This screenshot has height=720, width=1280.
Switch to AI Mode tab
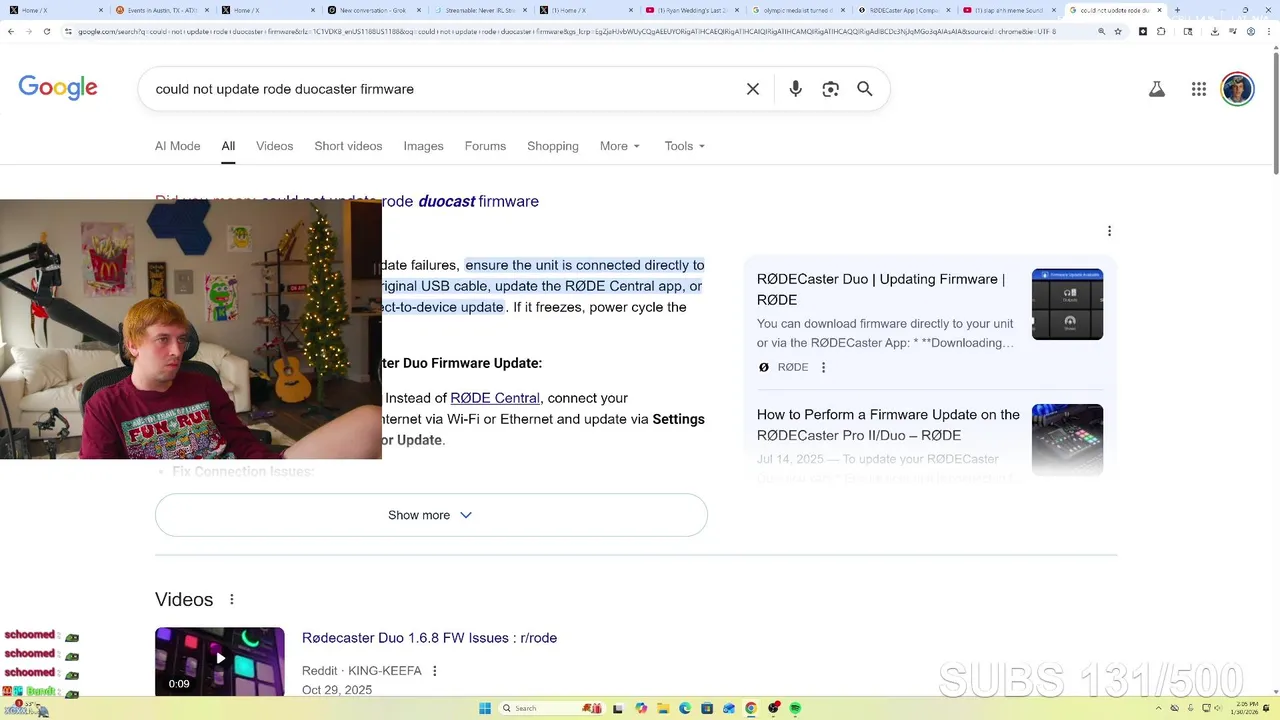tap(178, 146)
